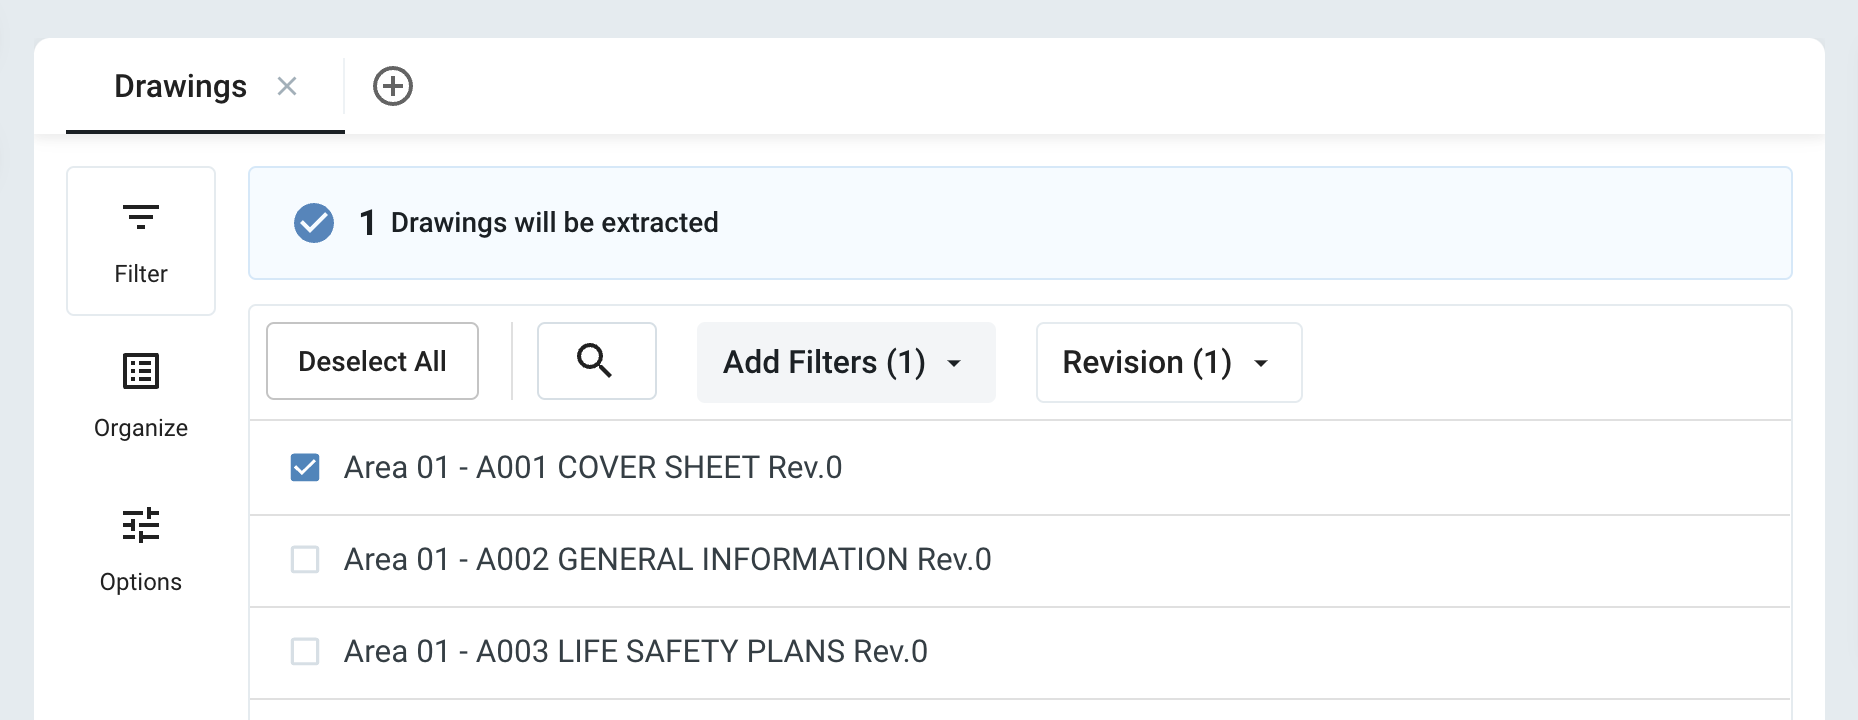Select 'Area 01 - A003 LIFE SAFETY PLANS Rev.0' text
The height and width of the screenshot is (720, 1858).
[636, 651]
